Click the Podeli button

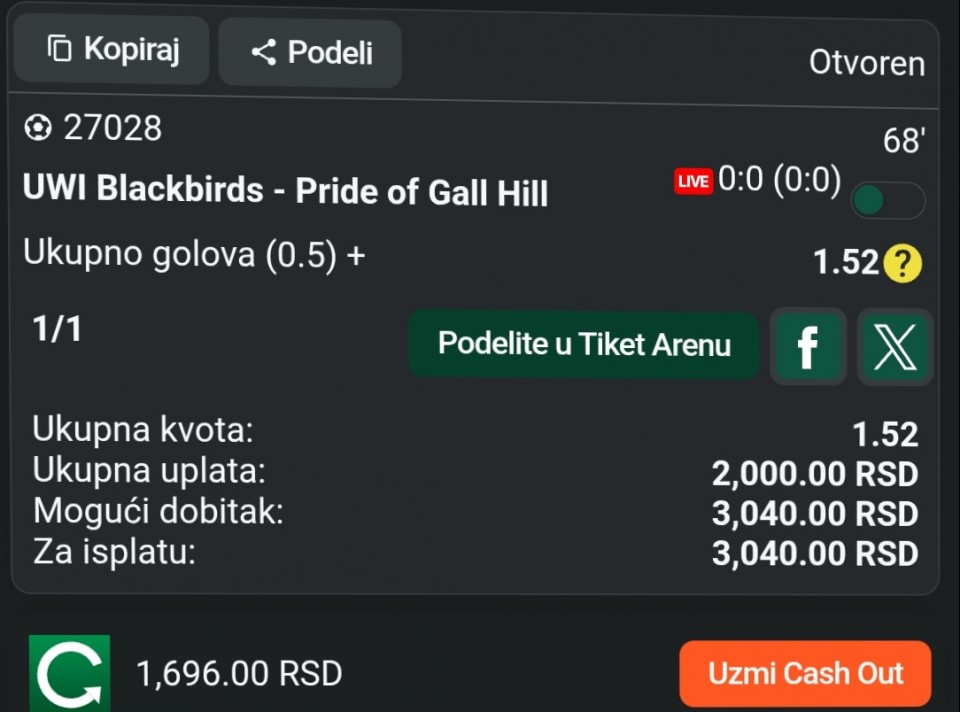310,53
